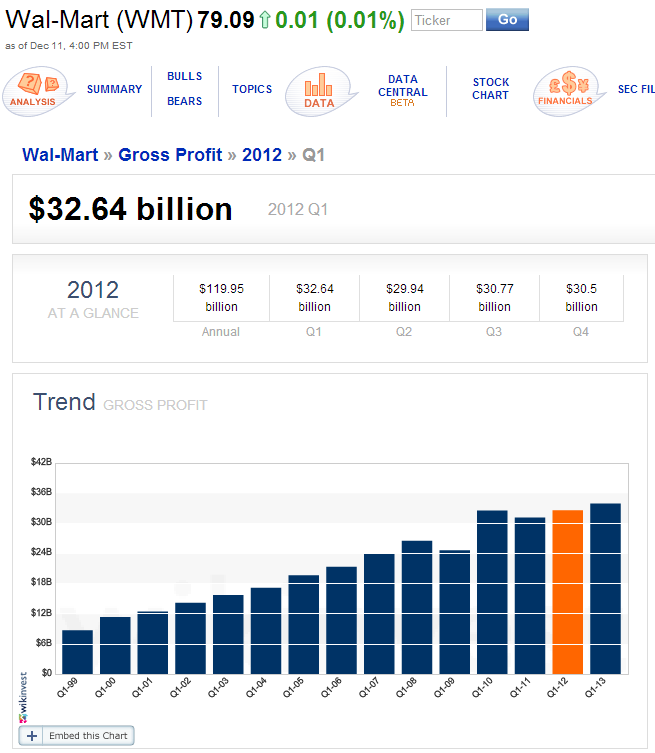Click the wikinvest logo beside the chart
This screenshot has width=655, height=753.
(x=23, y=697)
